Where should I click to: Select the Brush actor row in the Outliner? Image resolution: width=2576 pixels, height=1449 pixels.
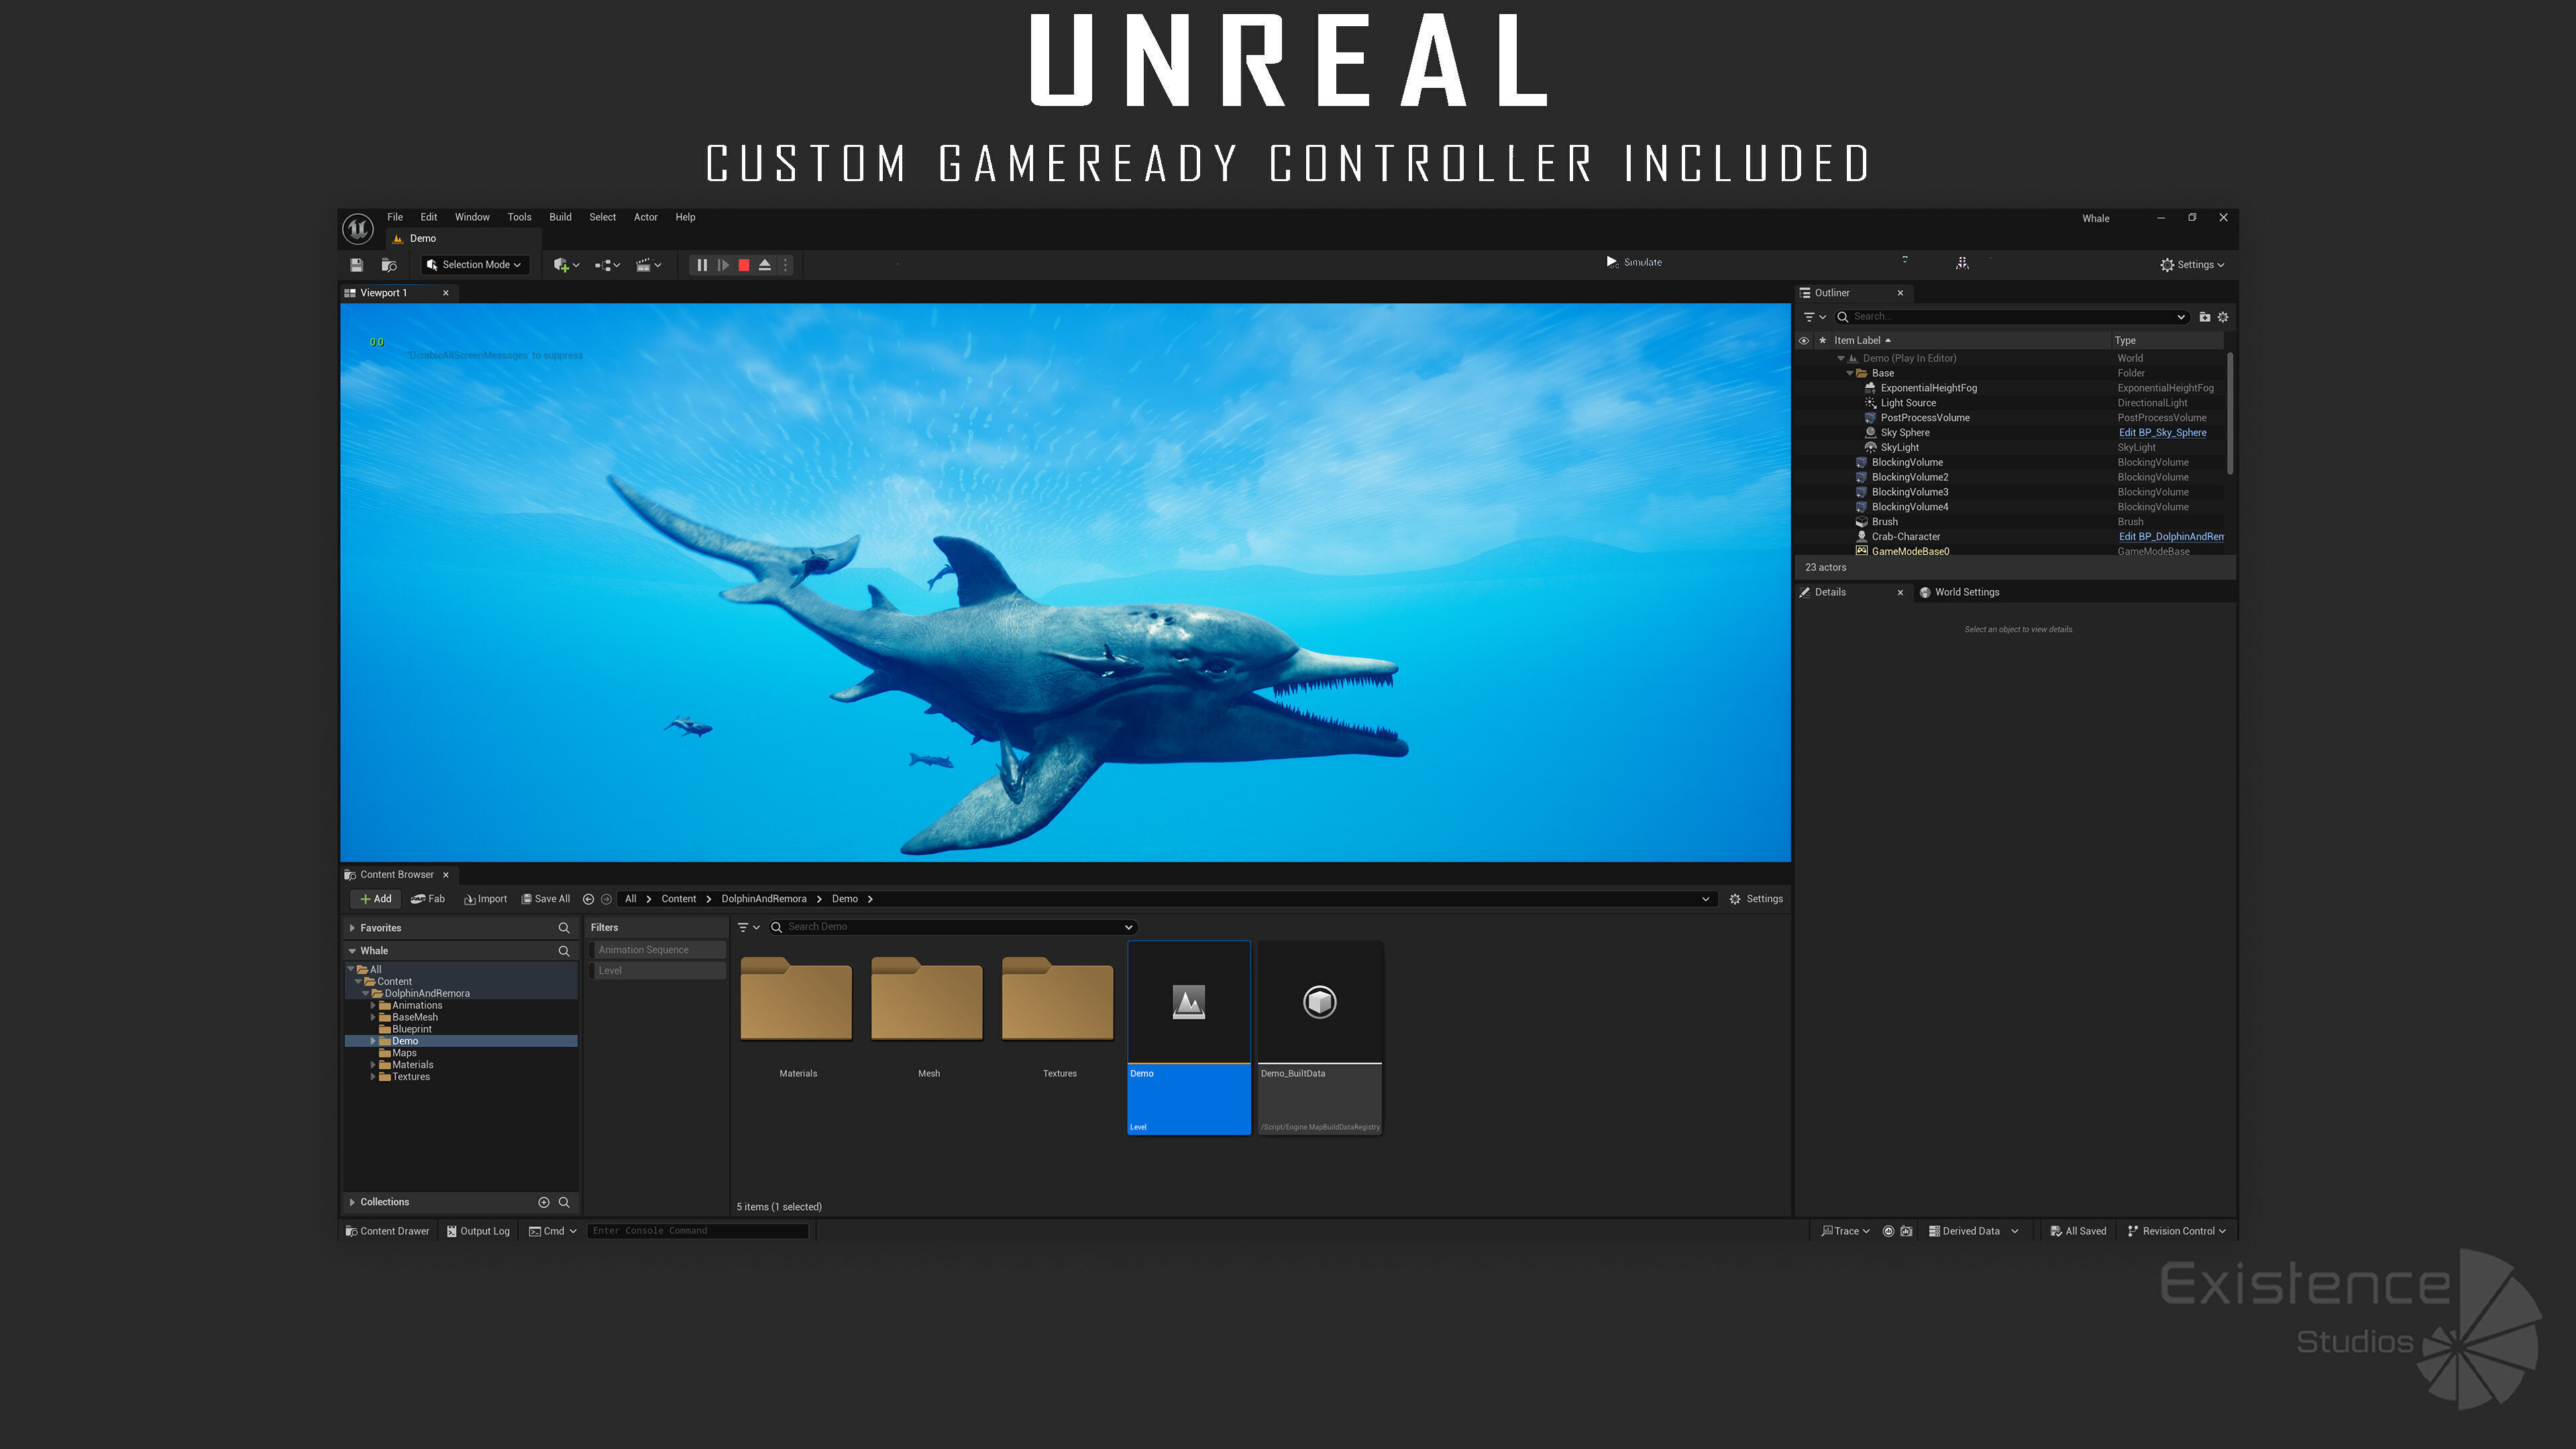click(x=2010, y=522)
